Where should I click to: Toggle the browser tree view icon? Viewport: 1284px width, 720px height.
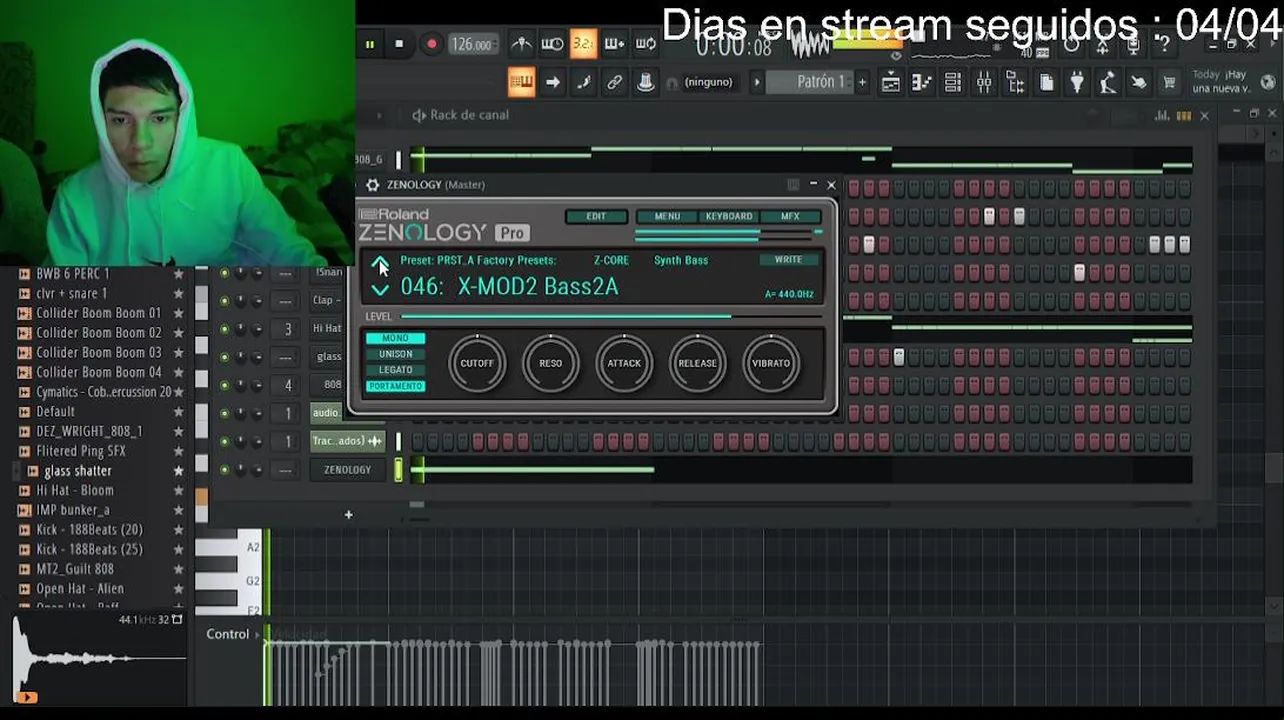coord(1015,83)
